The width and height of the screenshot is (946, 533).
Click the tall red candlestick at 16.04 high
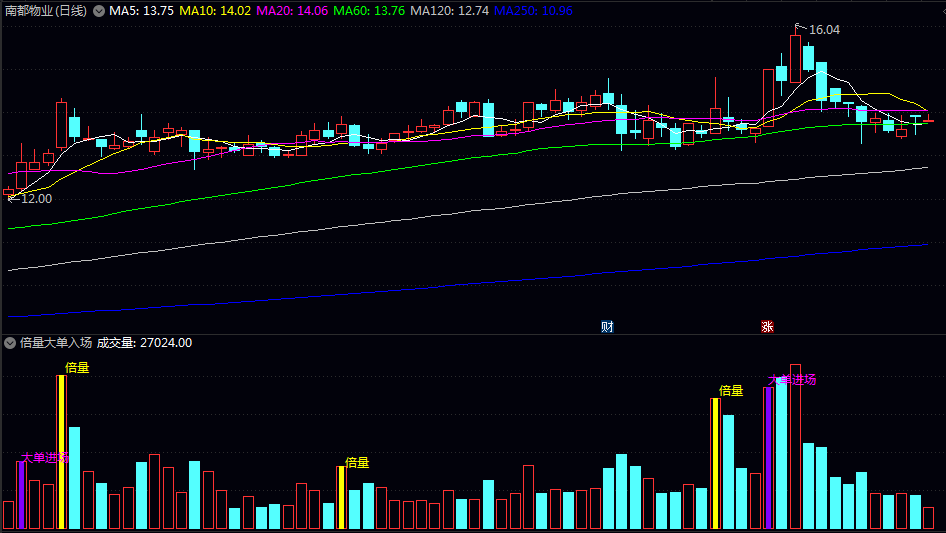[795, 59]
